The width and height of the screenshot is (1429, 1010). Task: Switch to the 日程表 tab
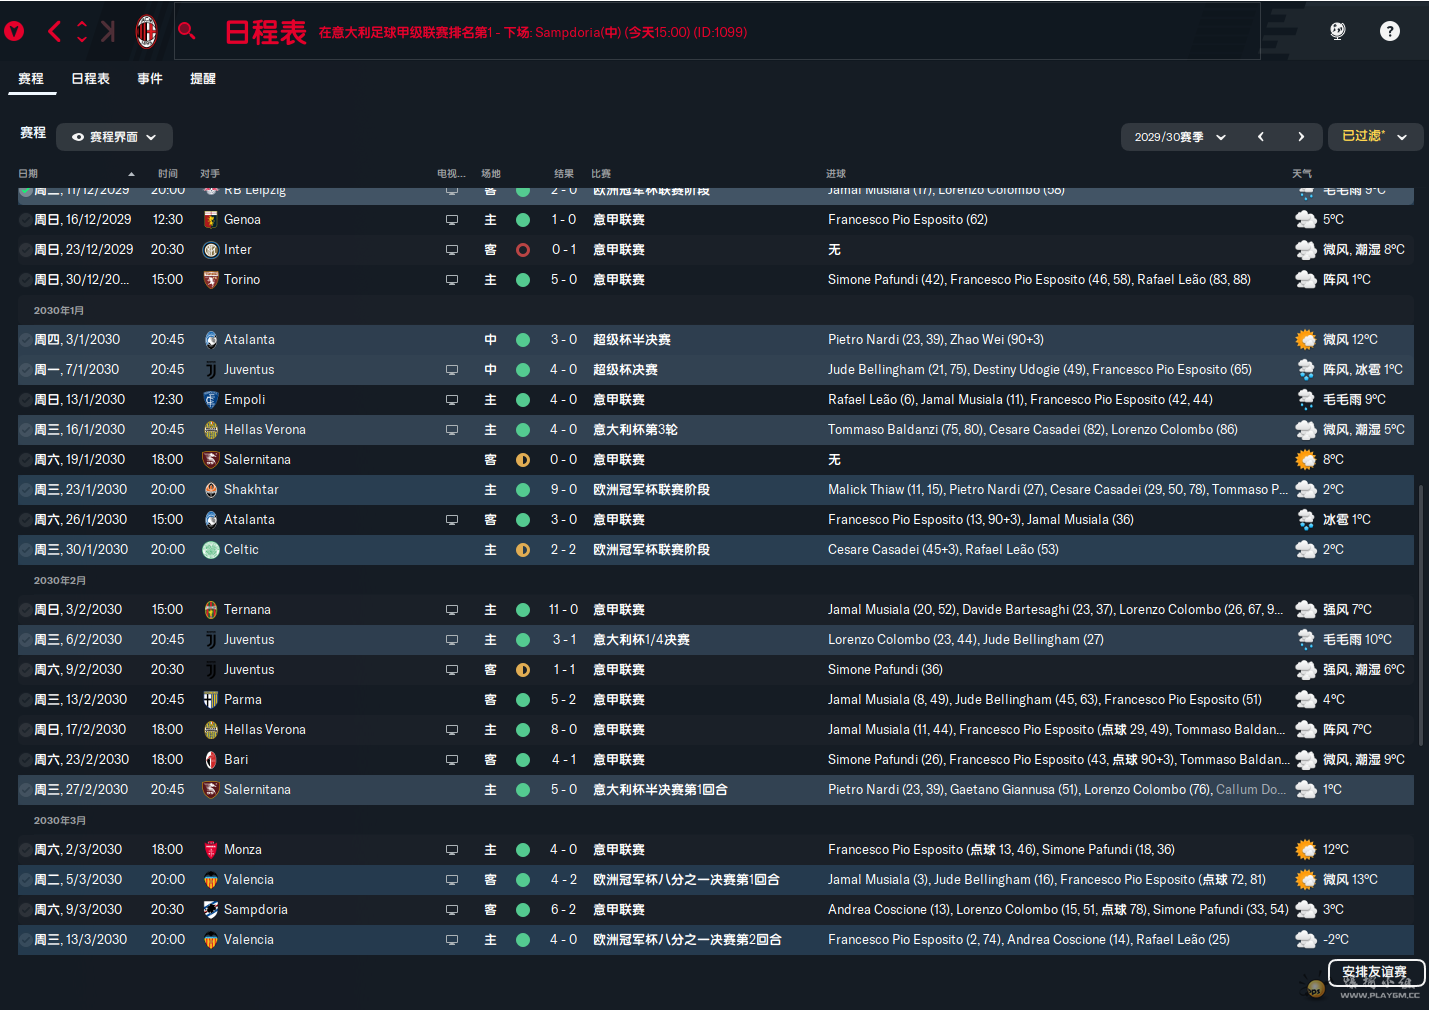point(90,79)
